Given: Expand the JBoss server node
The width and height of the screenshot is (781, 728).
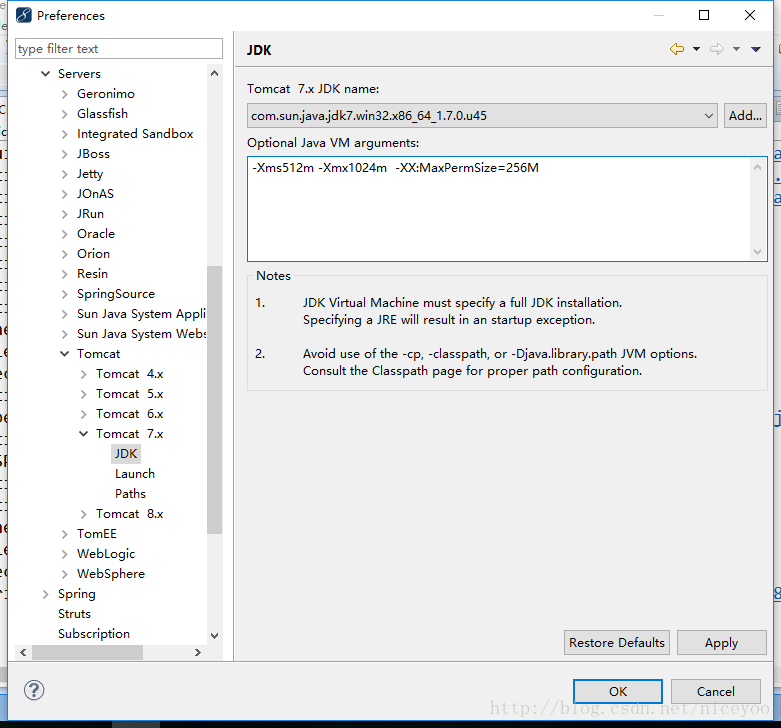Looking at the screenshot, I should coord(64,154).
